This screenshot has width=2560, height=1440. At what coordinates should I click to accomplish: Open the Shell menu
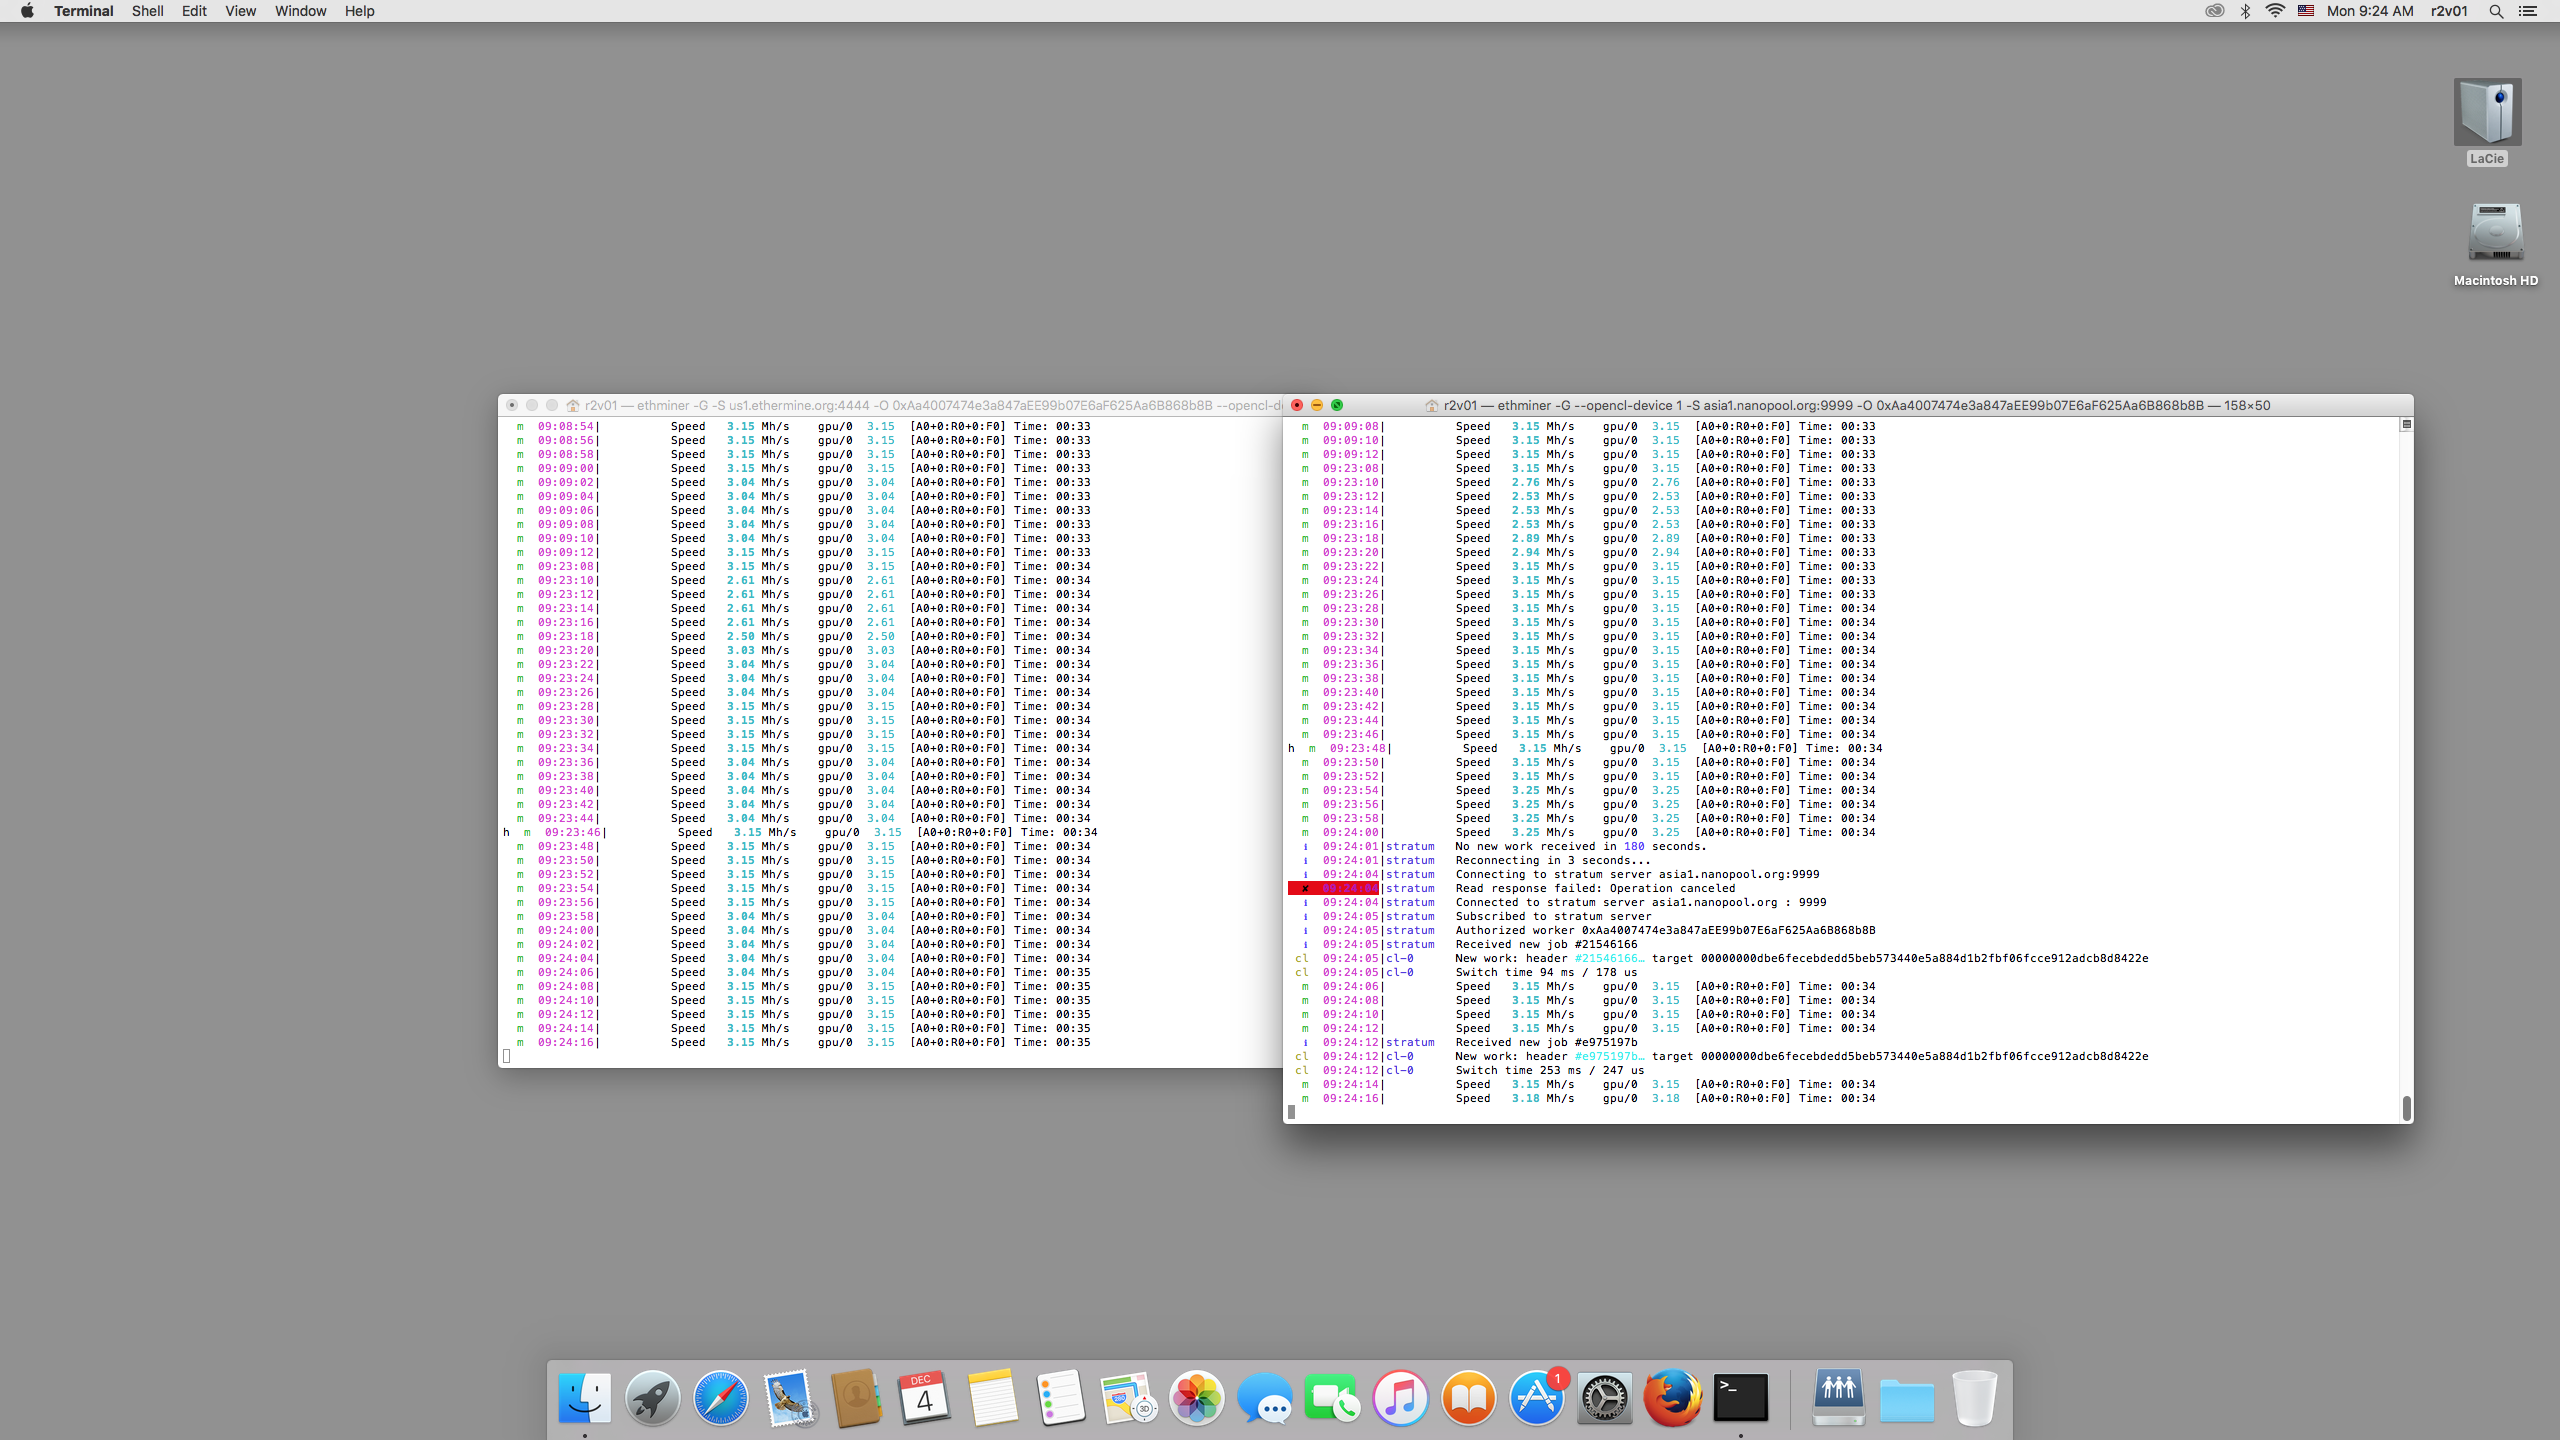[147, 11]
